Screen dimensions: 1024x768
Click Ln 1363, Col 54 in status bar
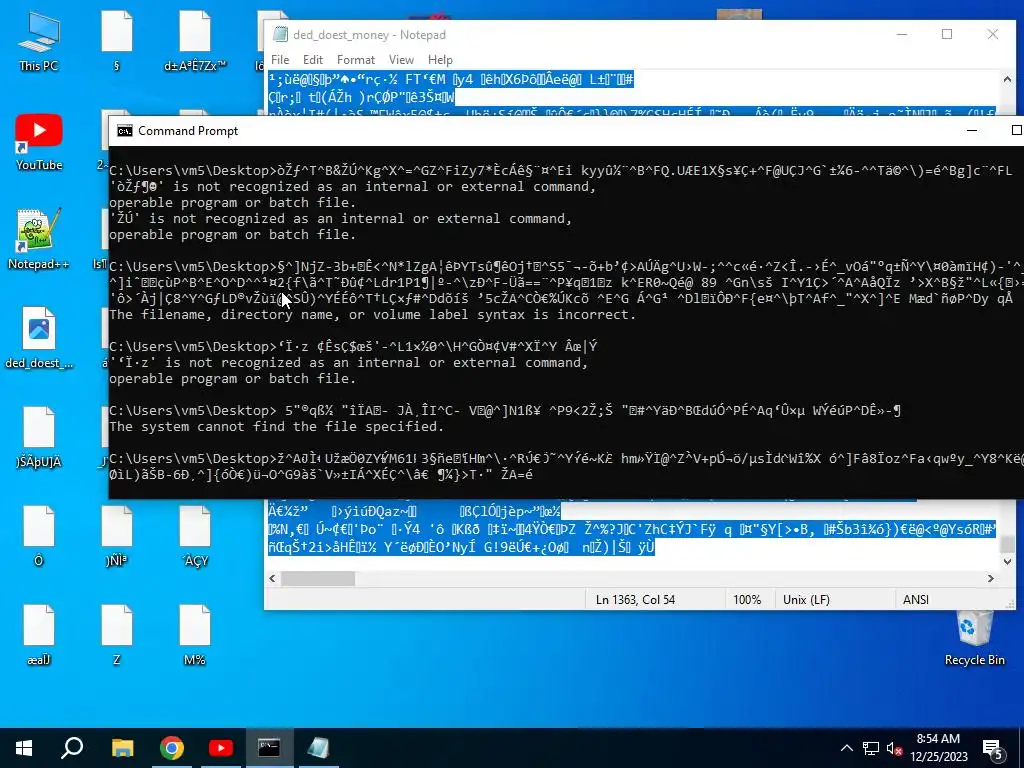[x=635, y=600]
